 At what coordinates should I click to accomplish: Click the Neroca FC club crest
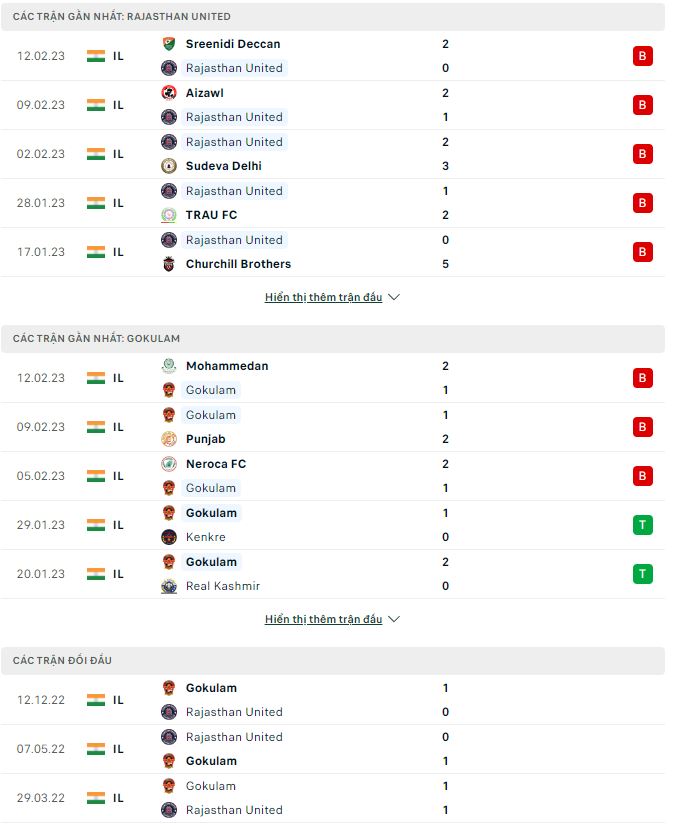pyautogui.click(x=168, y=464)
